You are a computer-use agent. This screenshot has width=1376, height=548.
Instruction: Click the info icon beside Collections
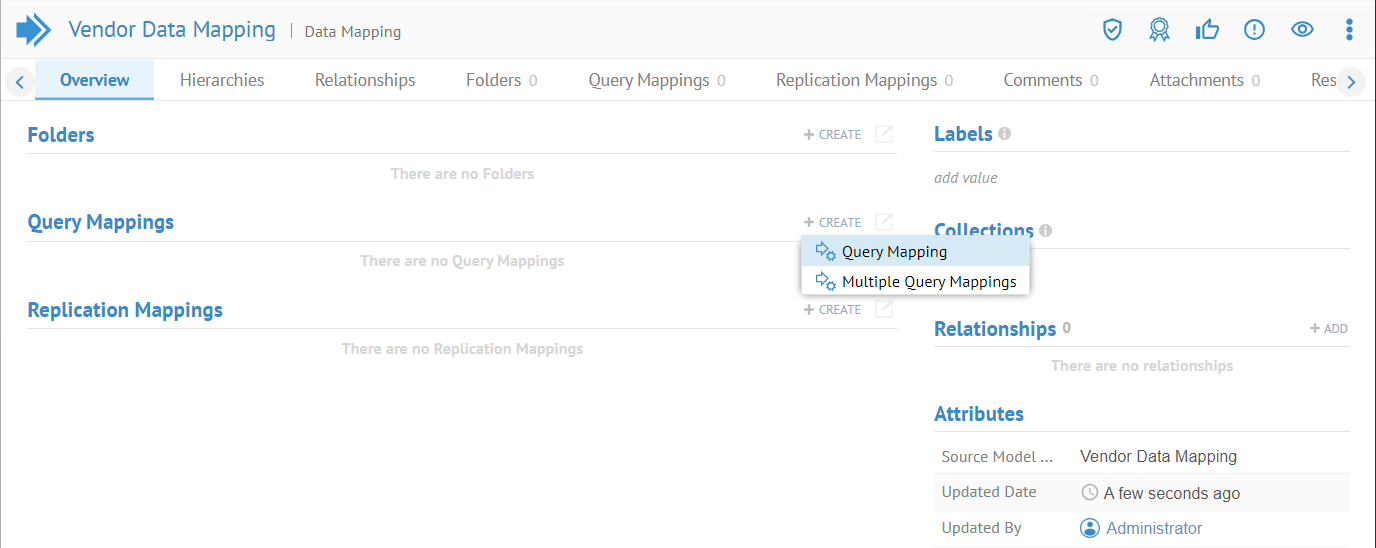pos(1045,230)
